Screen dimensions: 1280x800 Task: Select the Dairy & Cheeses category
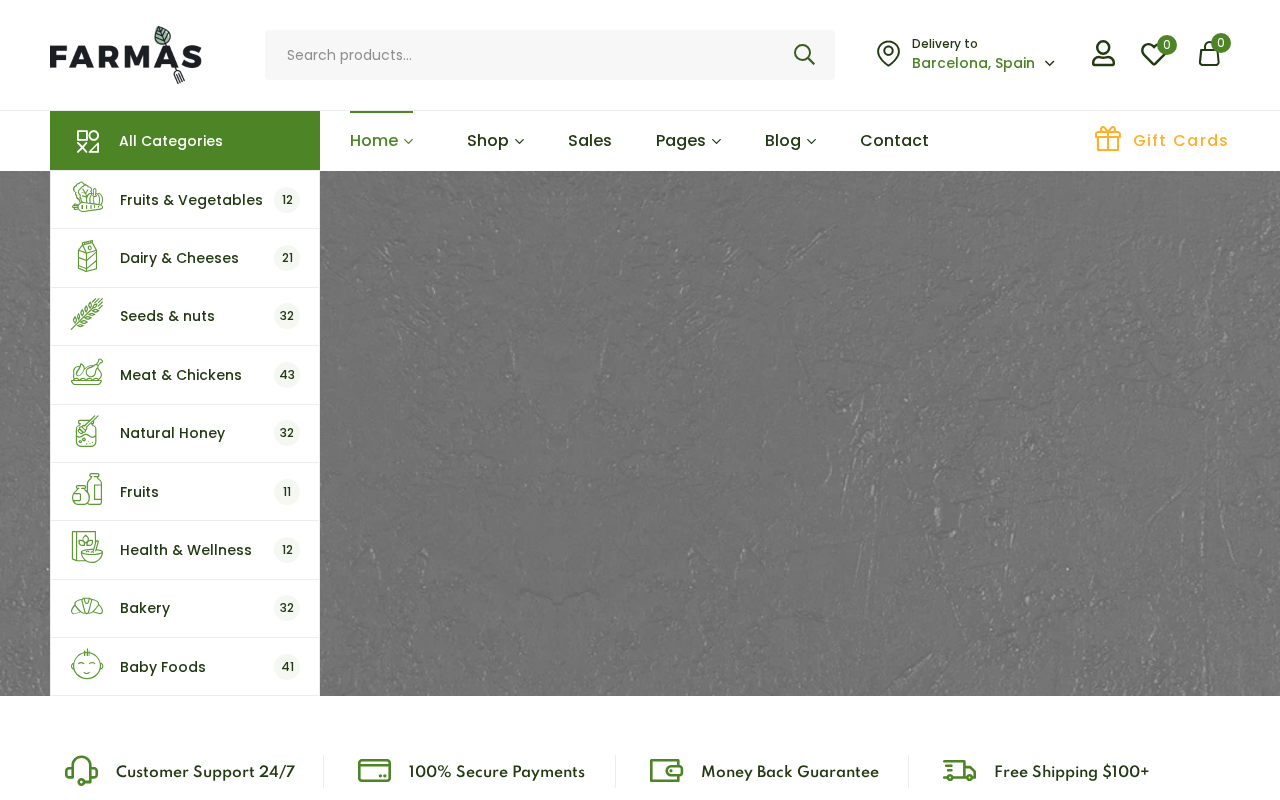[179, 258]
